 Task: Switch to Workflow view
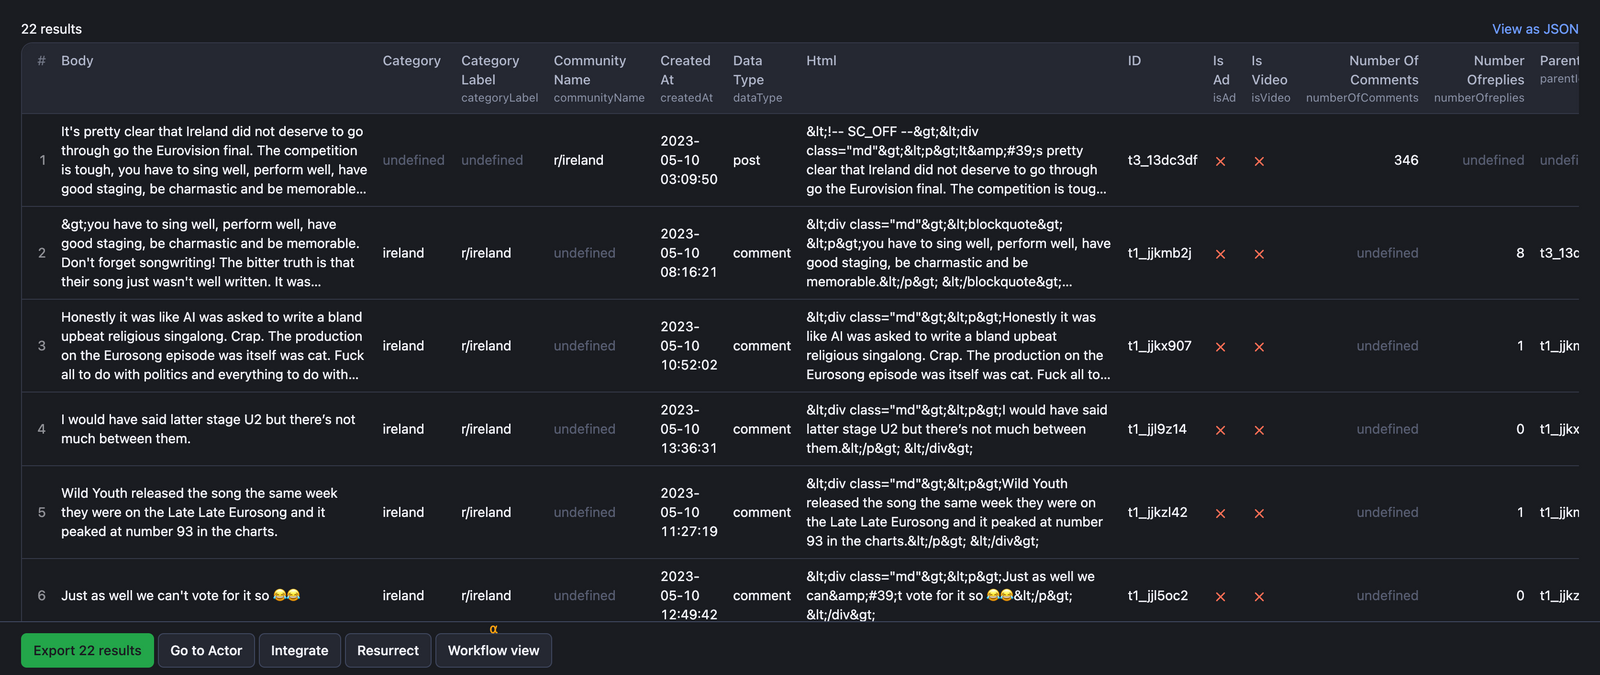tap(493, 651)
